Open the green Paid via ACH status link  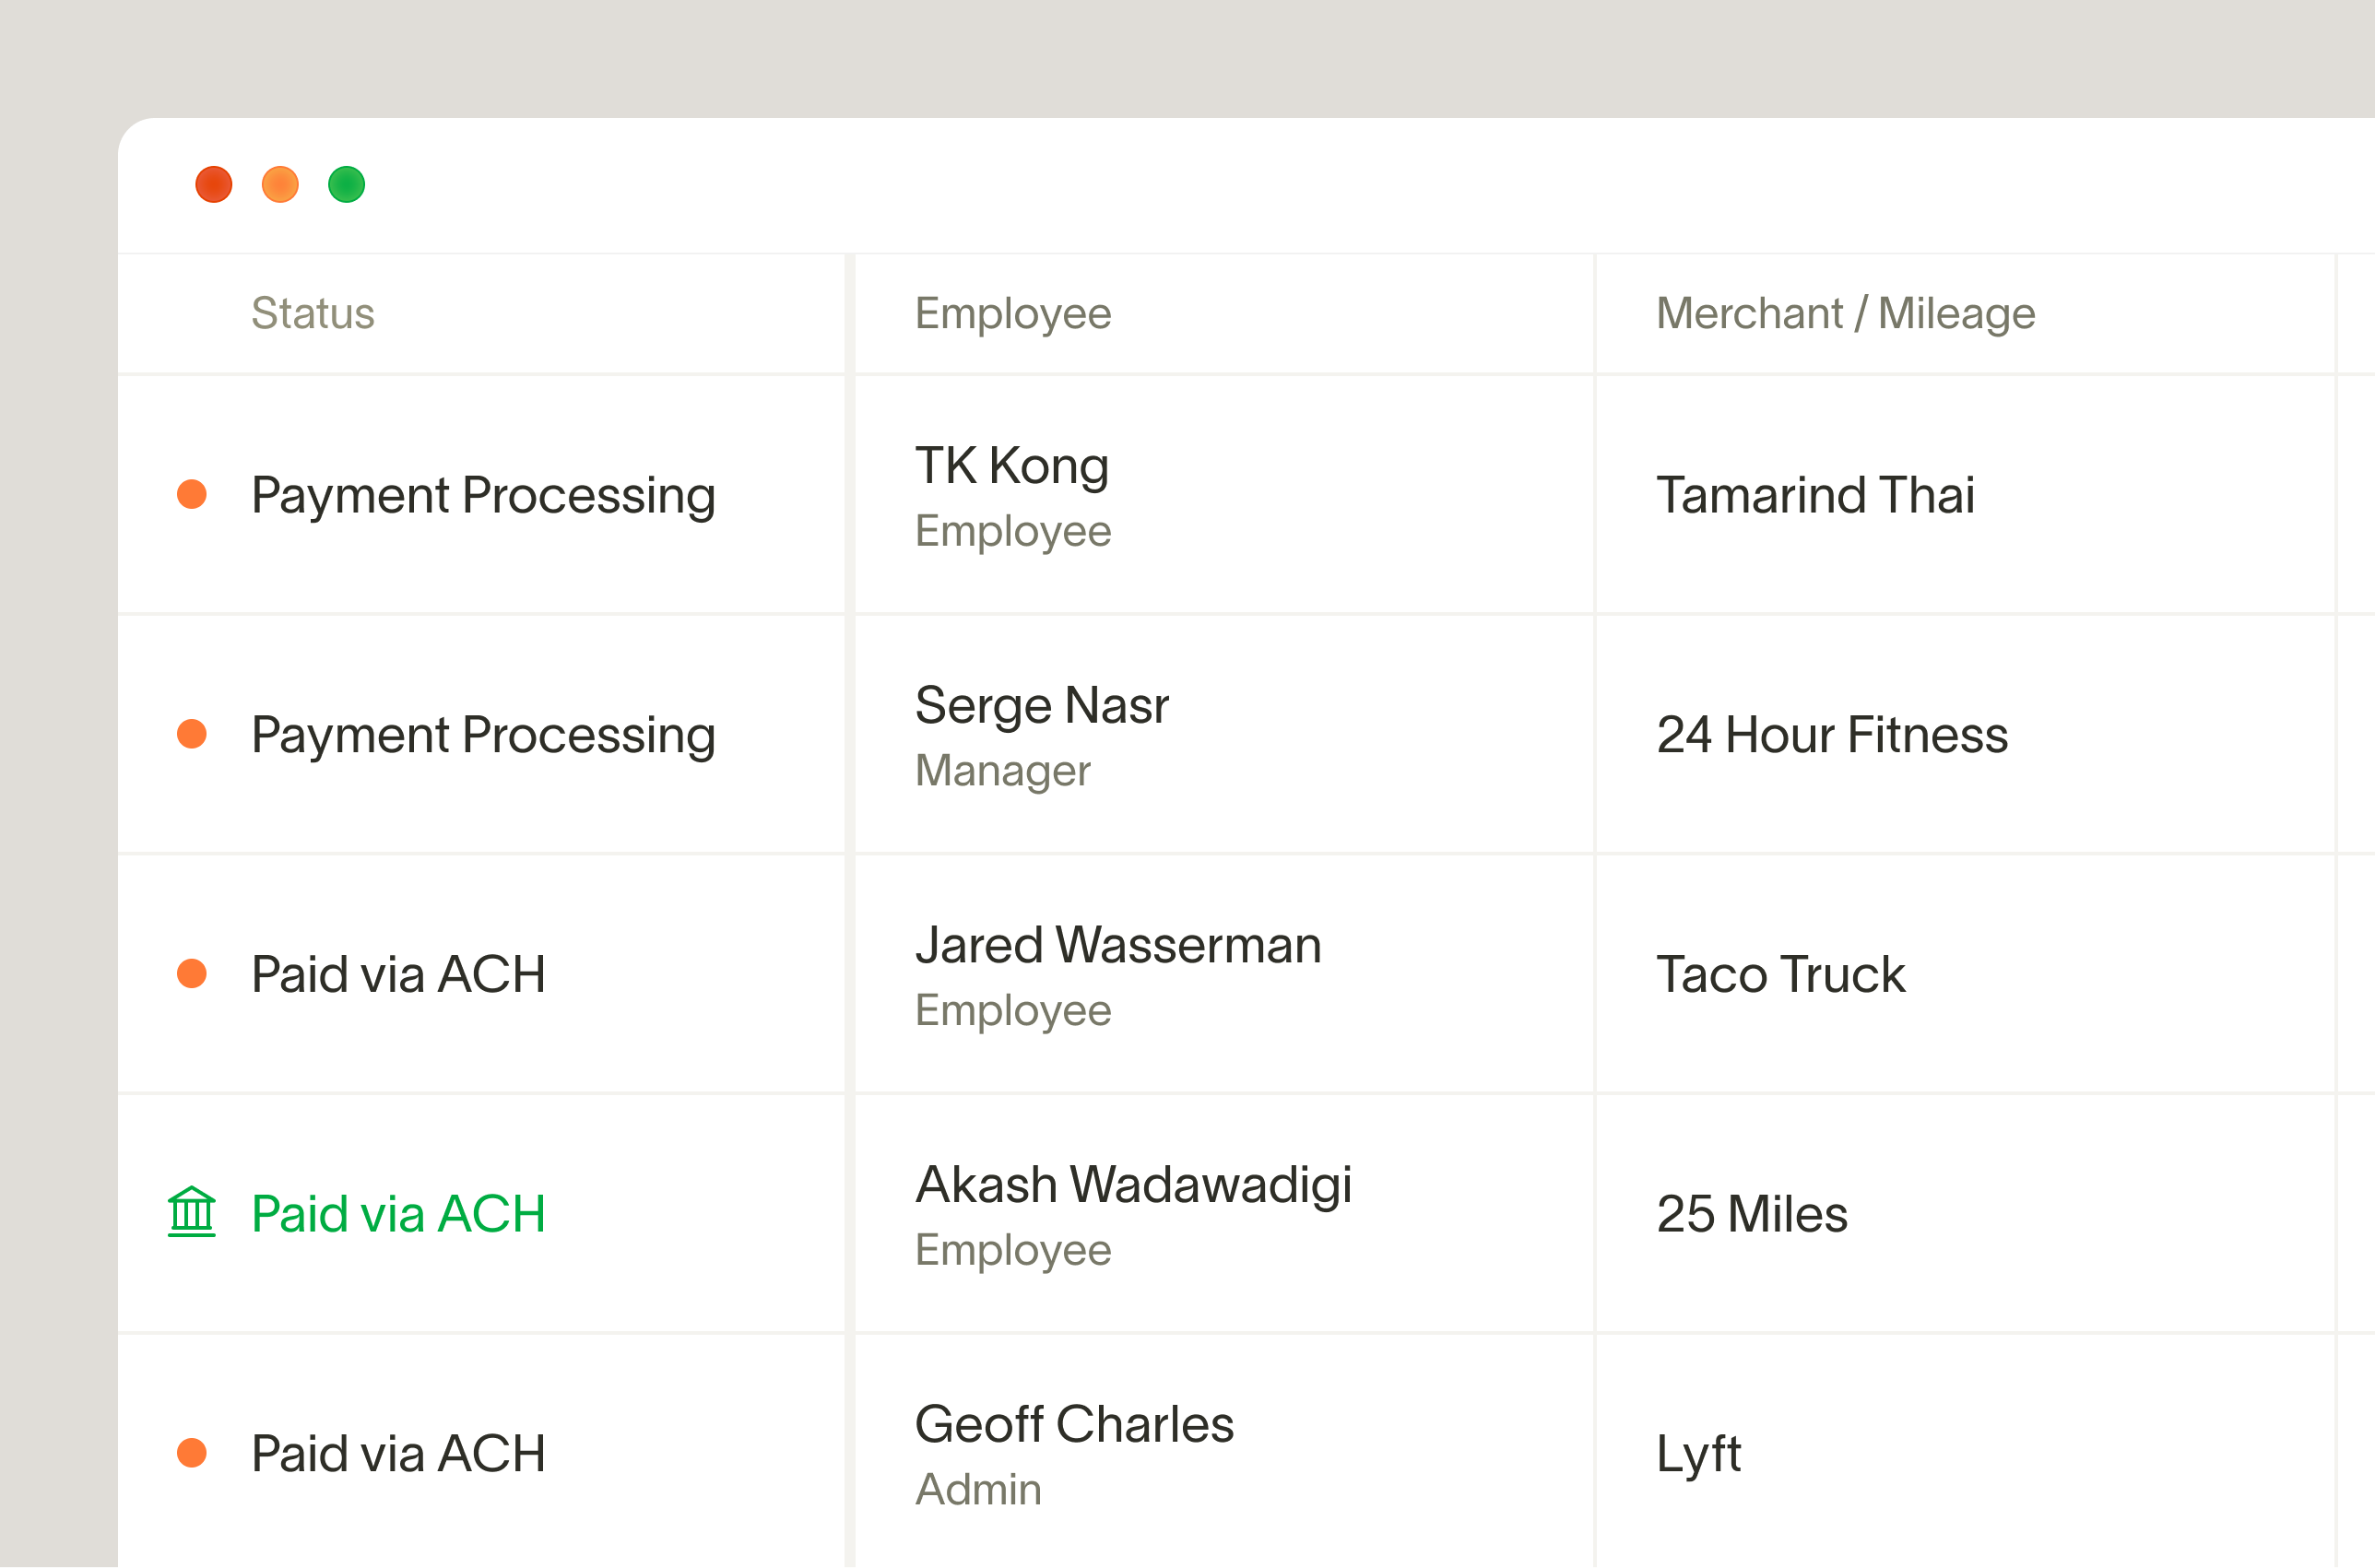[398, 1213]
